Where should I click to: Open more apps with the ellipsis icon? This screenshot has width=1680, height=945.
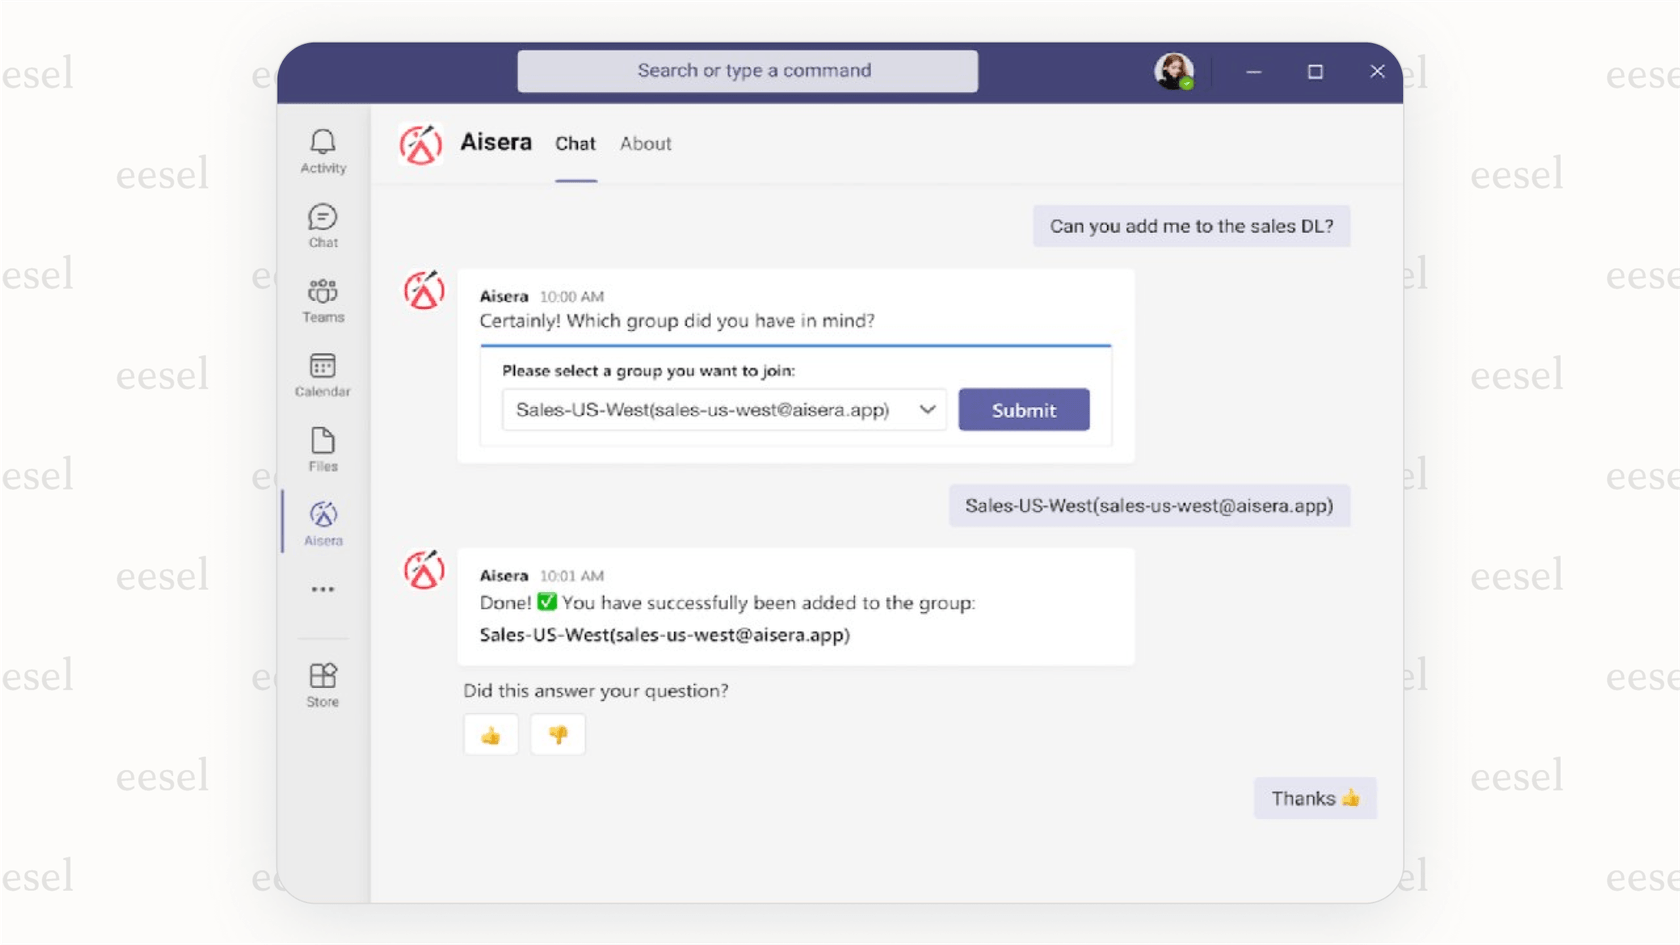tap(322, 589)
